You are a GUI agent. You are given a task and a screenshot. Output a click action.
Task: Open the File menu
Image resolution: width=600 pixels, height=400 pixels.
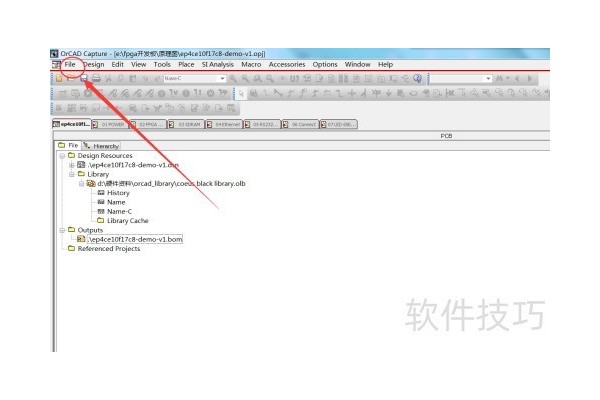70,64
